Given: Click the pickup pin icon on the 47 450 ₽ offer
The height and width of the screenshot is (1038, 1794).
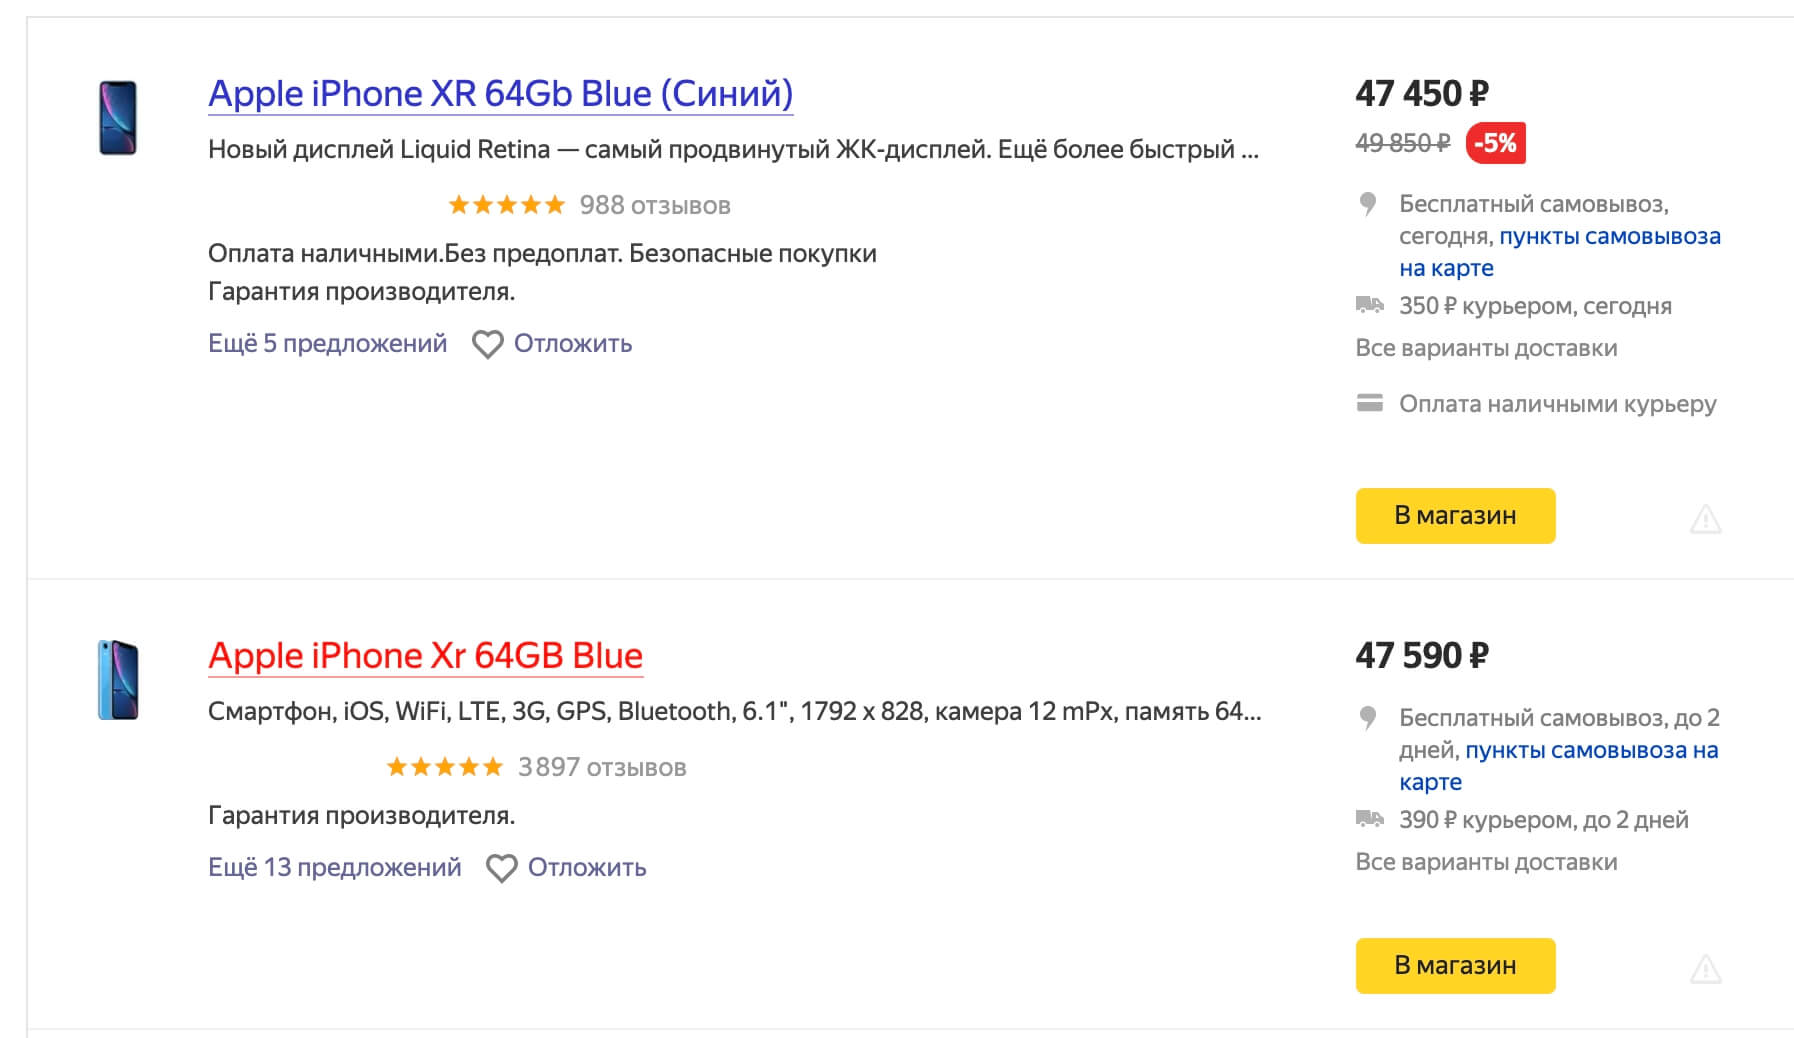Looking at the screenshot, I should tap(1368, 204).
